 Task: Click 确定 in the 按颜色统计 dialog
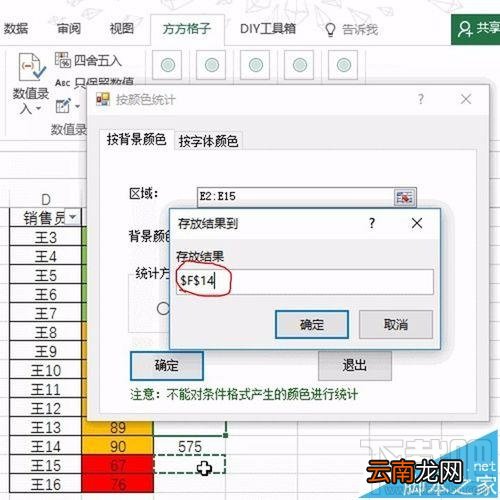pyautogui.click(x=167, y=366)
